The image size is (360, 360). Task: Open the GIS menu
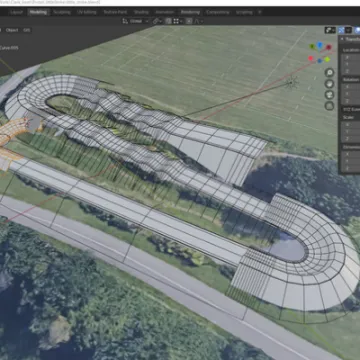pyautogui.click(x=27, y=30)
